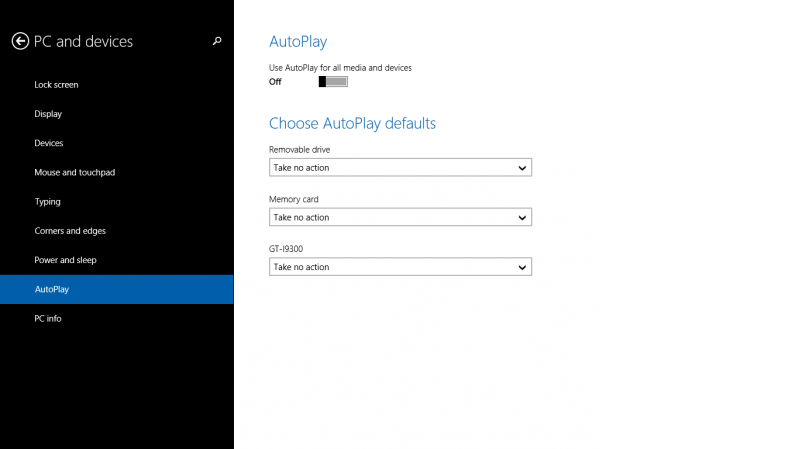
Task: Click the "Off" status text
Action: coord(275,82)
